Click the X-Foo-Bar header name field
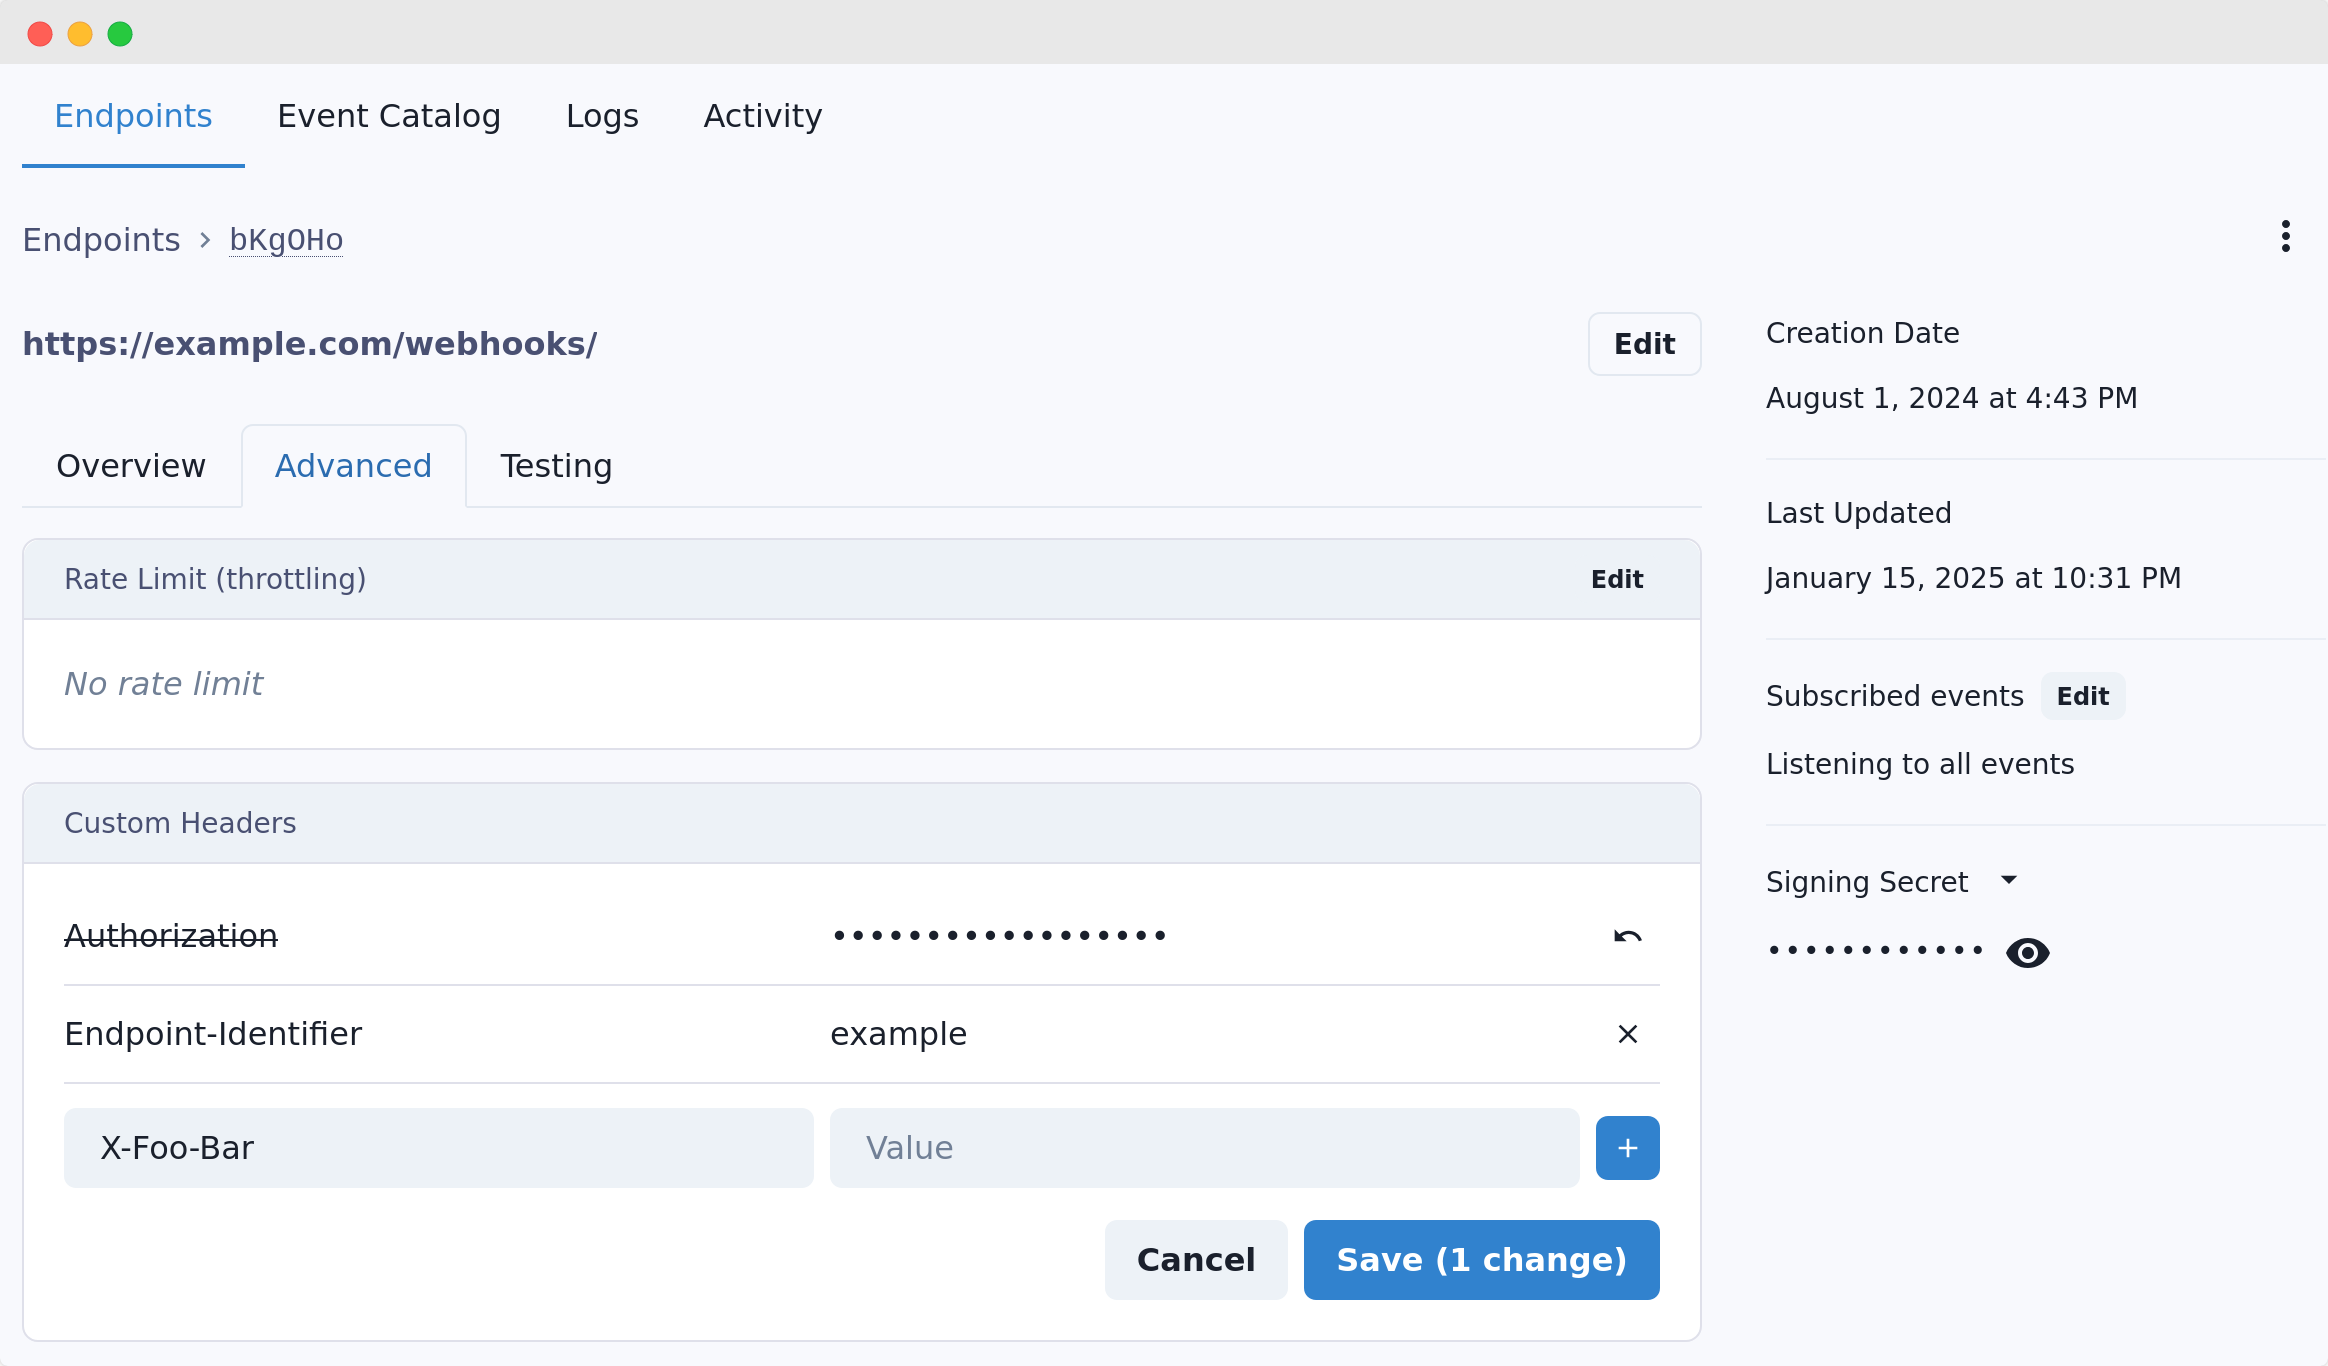Image resolution: width=2328 pixels, height=1366 pixels. click(438, 1147)
